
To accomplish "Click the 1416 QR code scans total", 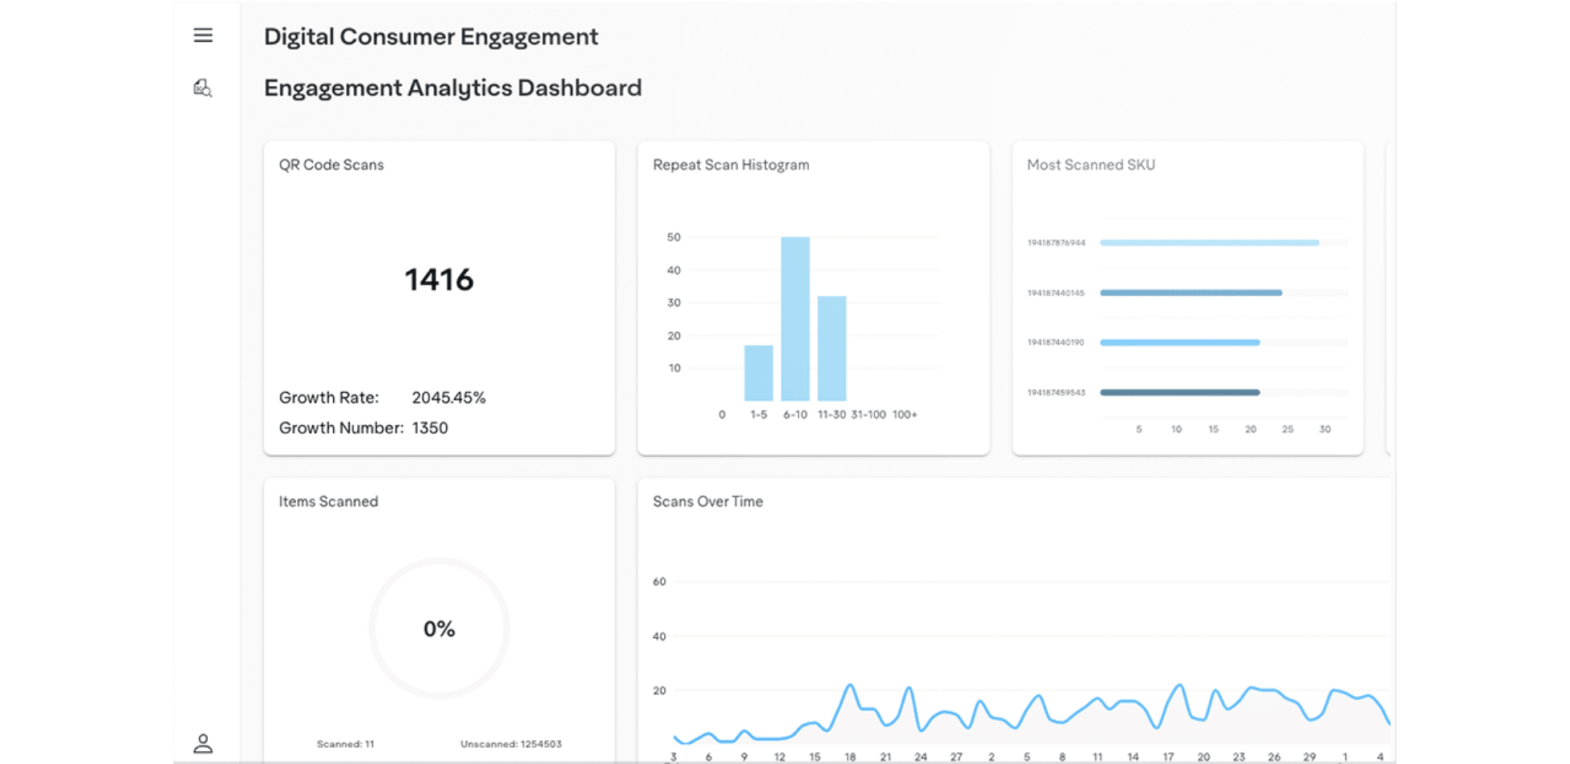I will pyautogui.click(x=439, y=280).
